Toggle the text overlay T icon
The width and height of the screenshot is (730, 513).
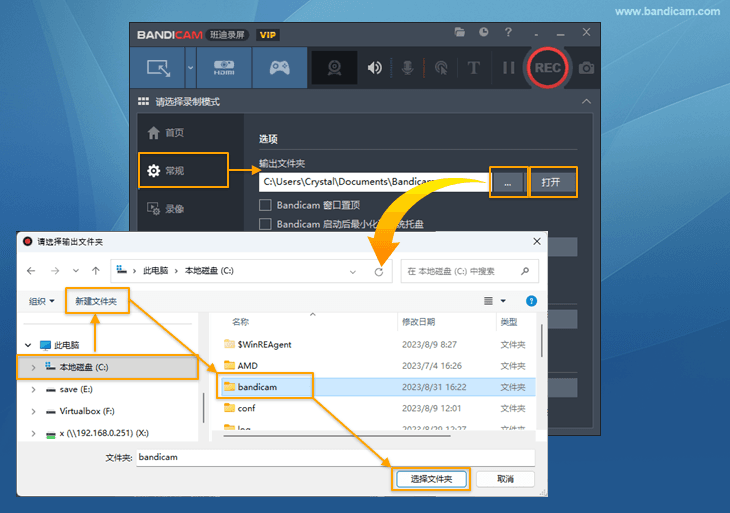473,68
